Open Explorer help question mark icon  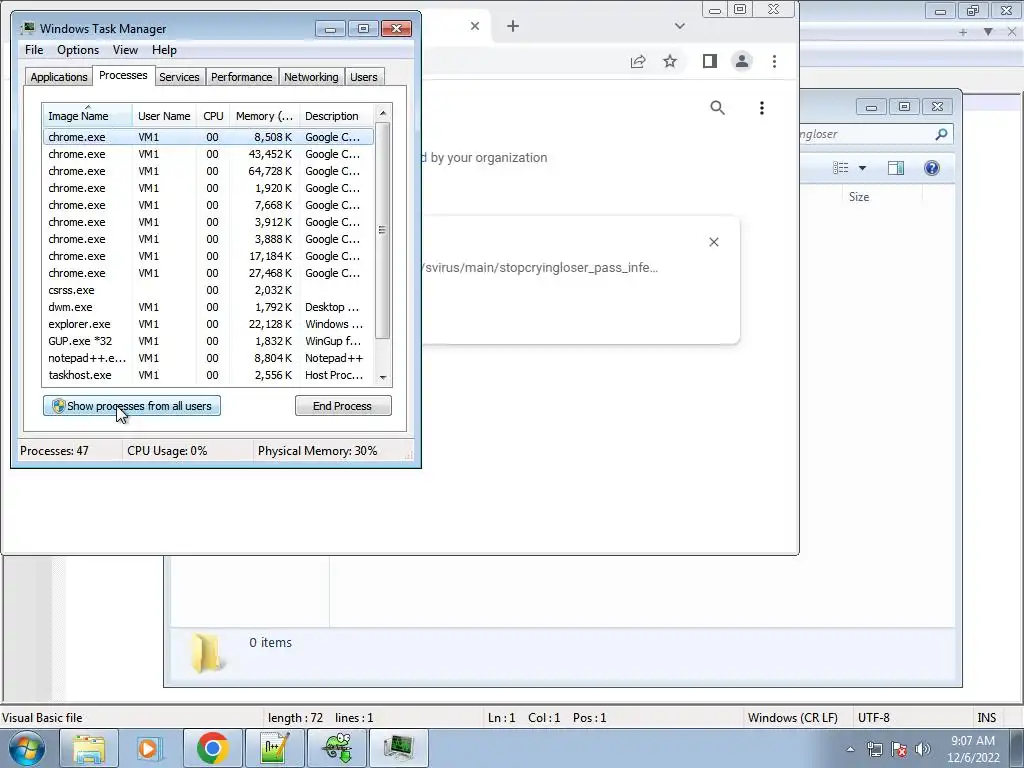(x=932, y=168)
